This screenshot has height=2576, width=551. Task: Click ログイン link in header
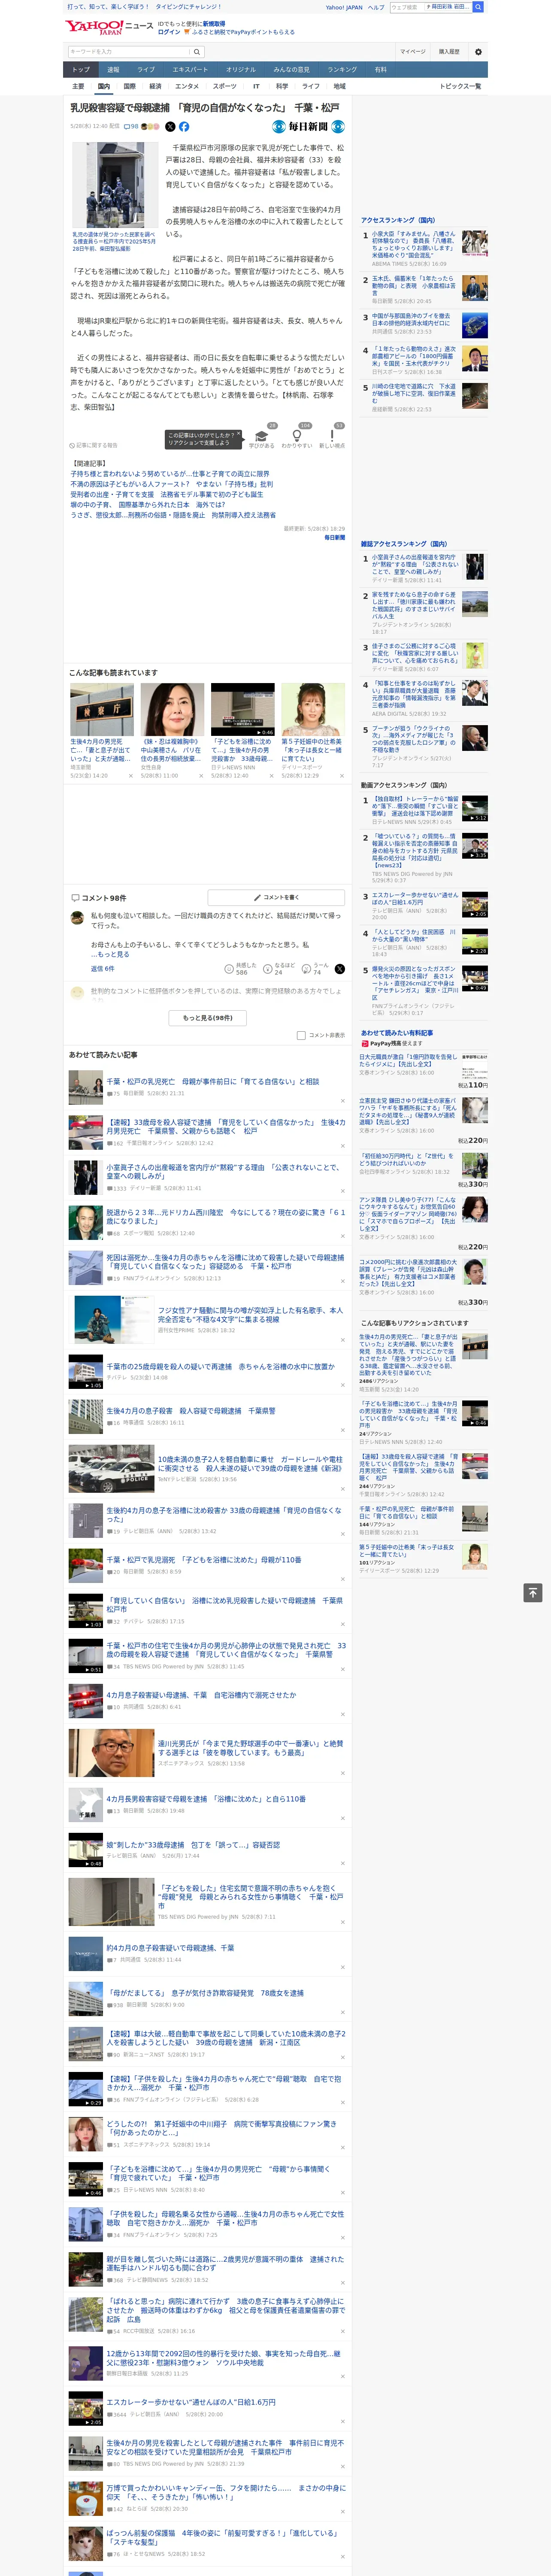coord(169,32)
